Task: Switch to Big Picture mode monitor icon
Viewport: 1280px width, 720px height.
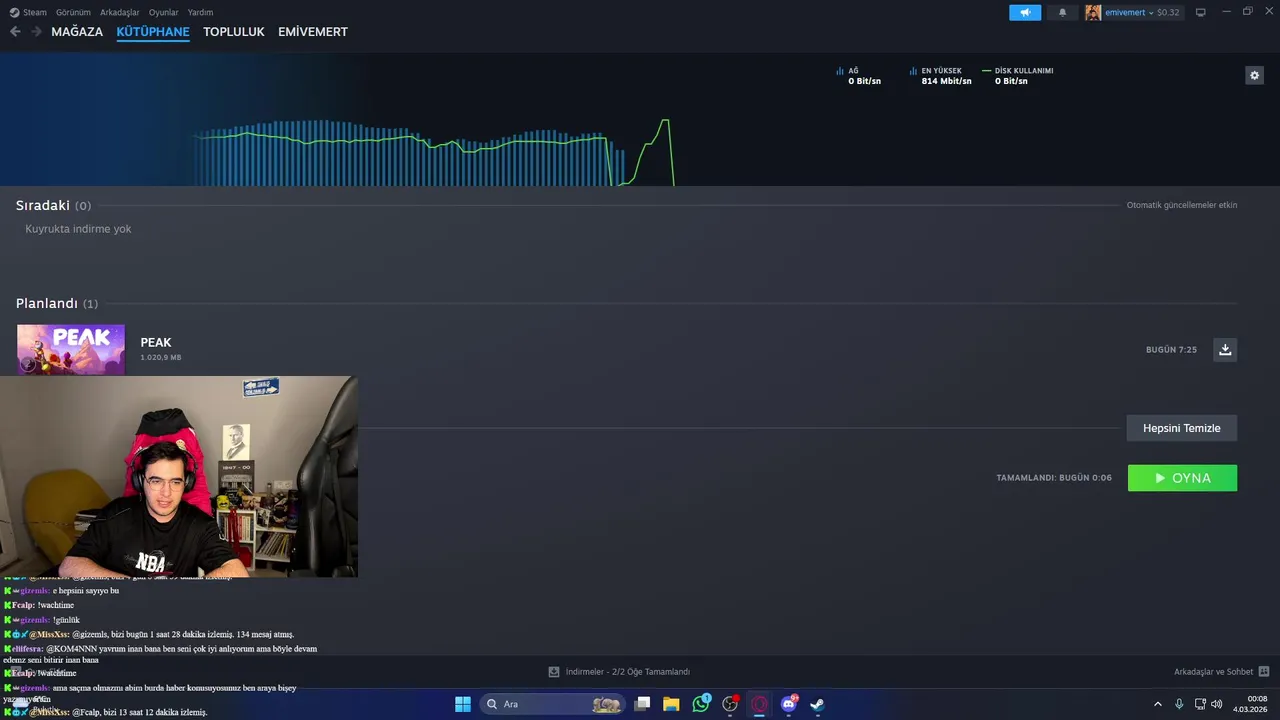Action: [x=1201, y=12]
